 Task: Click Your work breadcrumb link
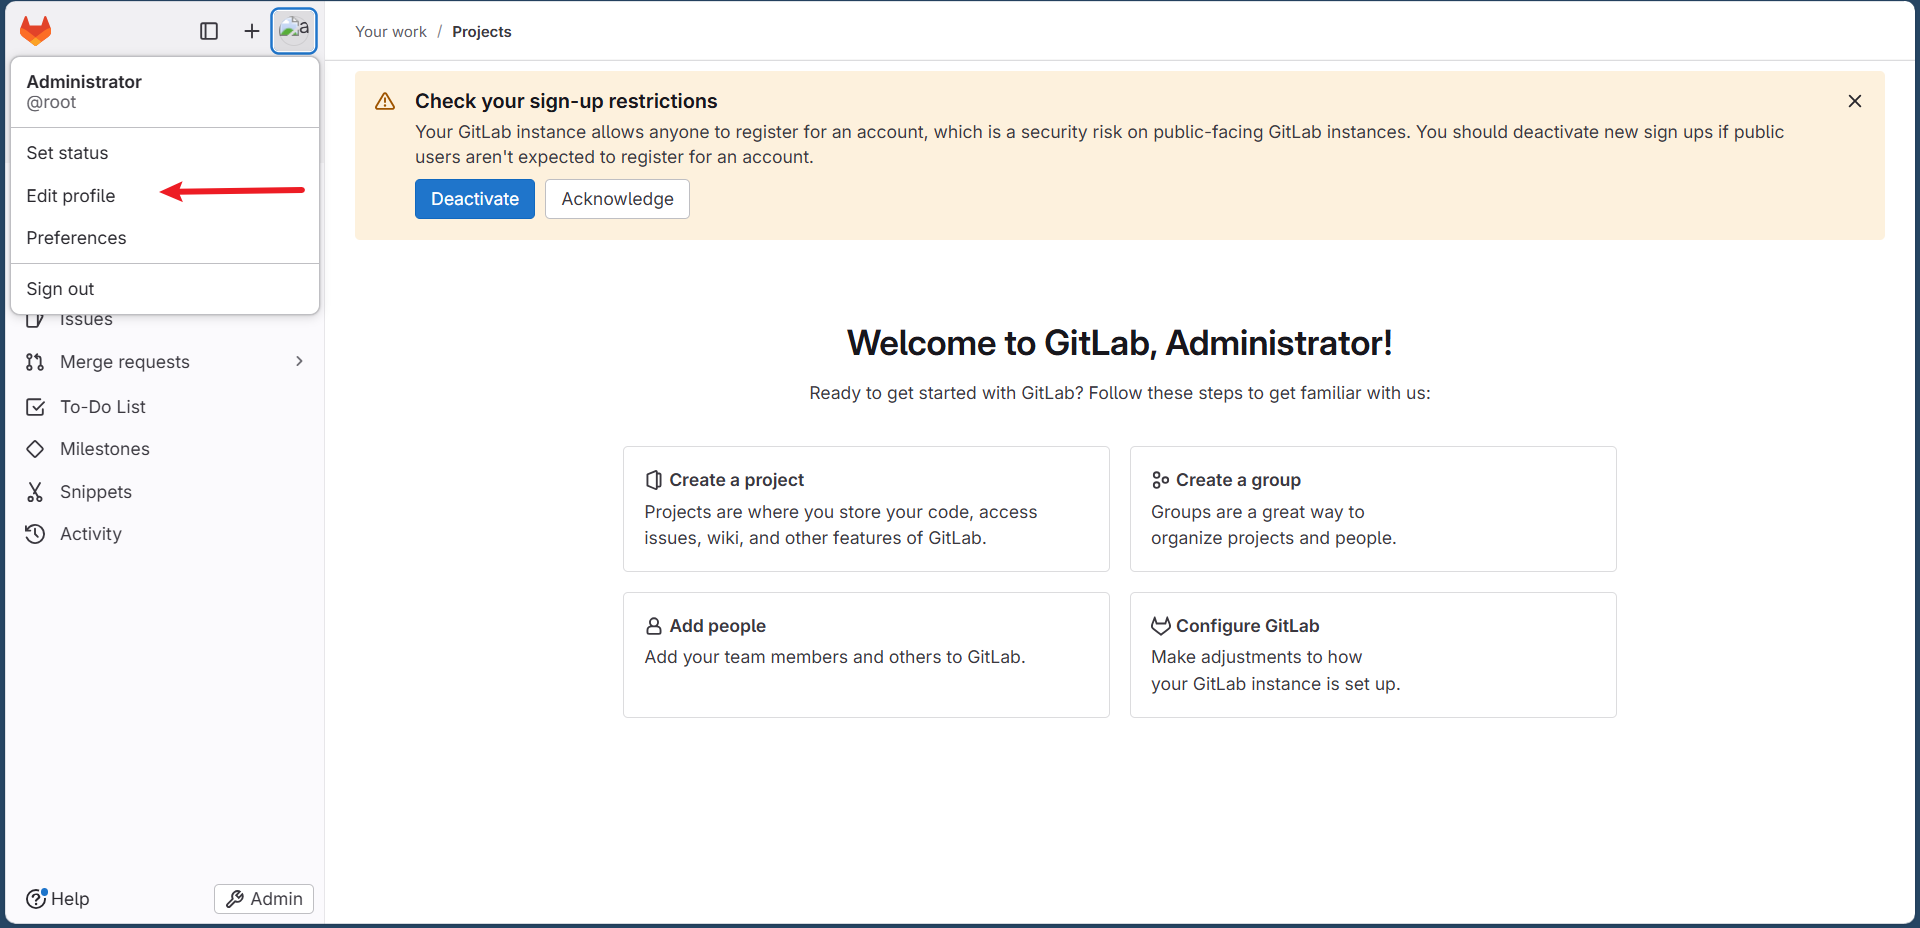coord(391,32)
